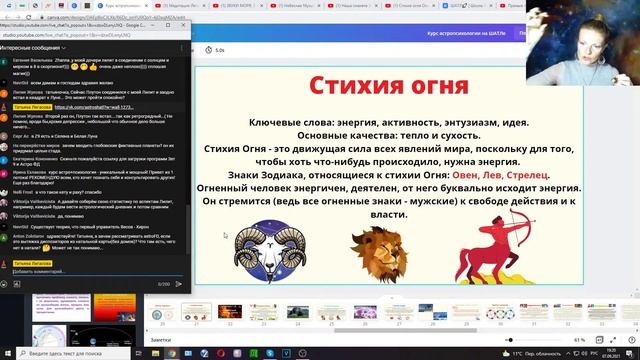Image resolution: width=640 pixels, height=360 pixels.
Task: Close the '(1) Медитация' YouTube tab
Action: click(x=205, y=6)
